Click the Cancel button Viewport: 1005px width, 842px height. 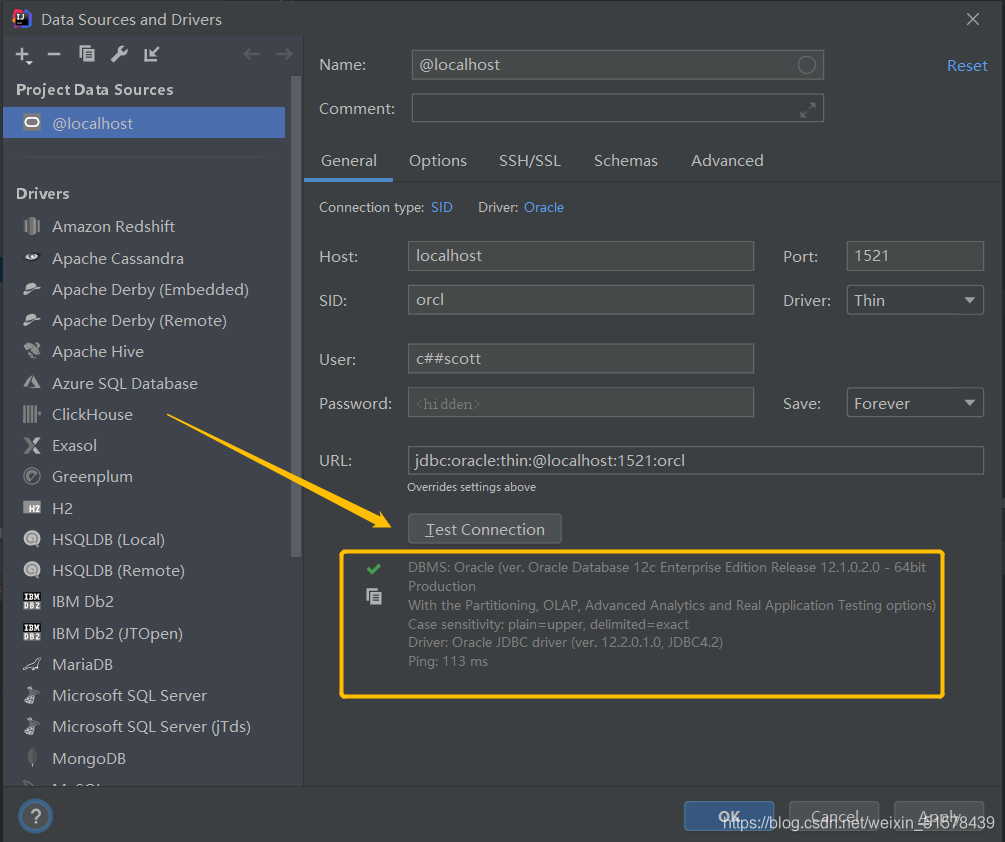(834, 816)
